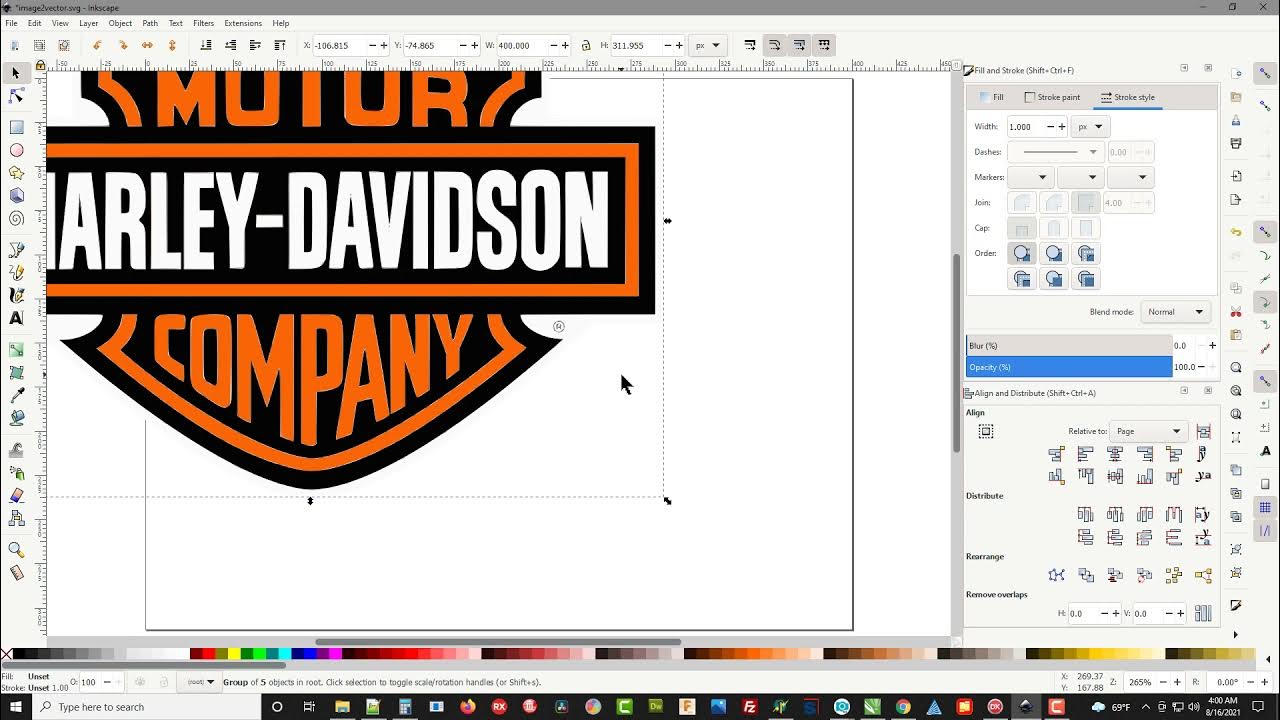Align bottom edges of objects
Screen dimensions: 1280x720
coord(1144,476)
